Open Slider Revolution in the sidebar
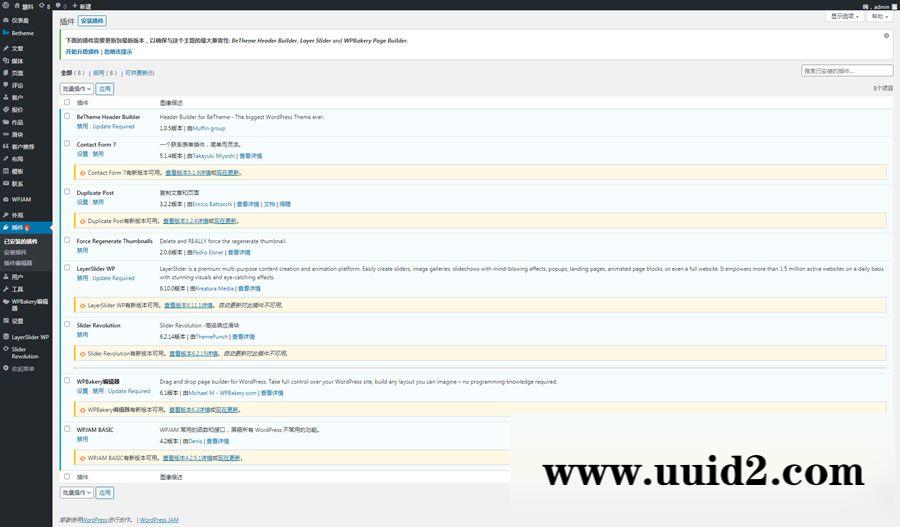Viewport: 900px width, 527px height. click(25, 352)
